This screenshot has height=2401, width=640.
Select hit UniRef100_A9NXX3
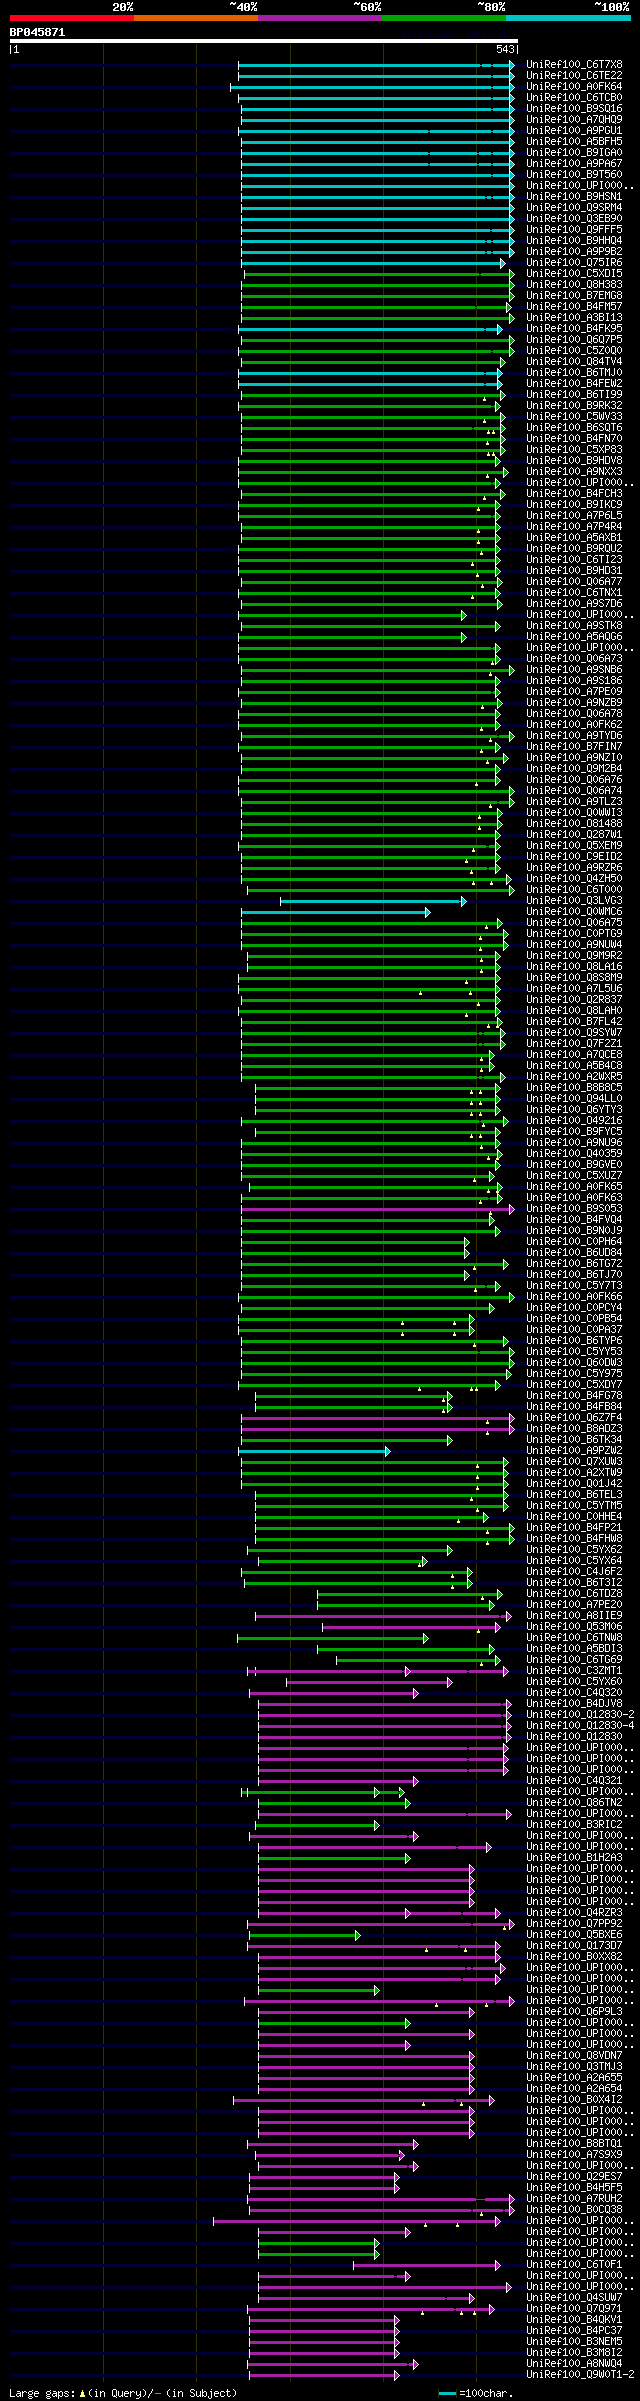coord(574,471)
